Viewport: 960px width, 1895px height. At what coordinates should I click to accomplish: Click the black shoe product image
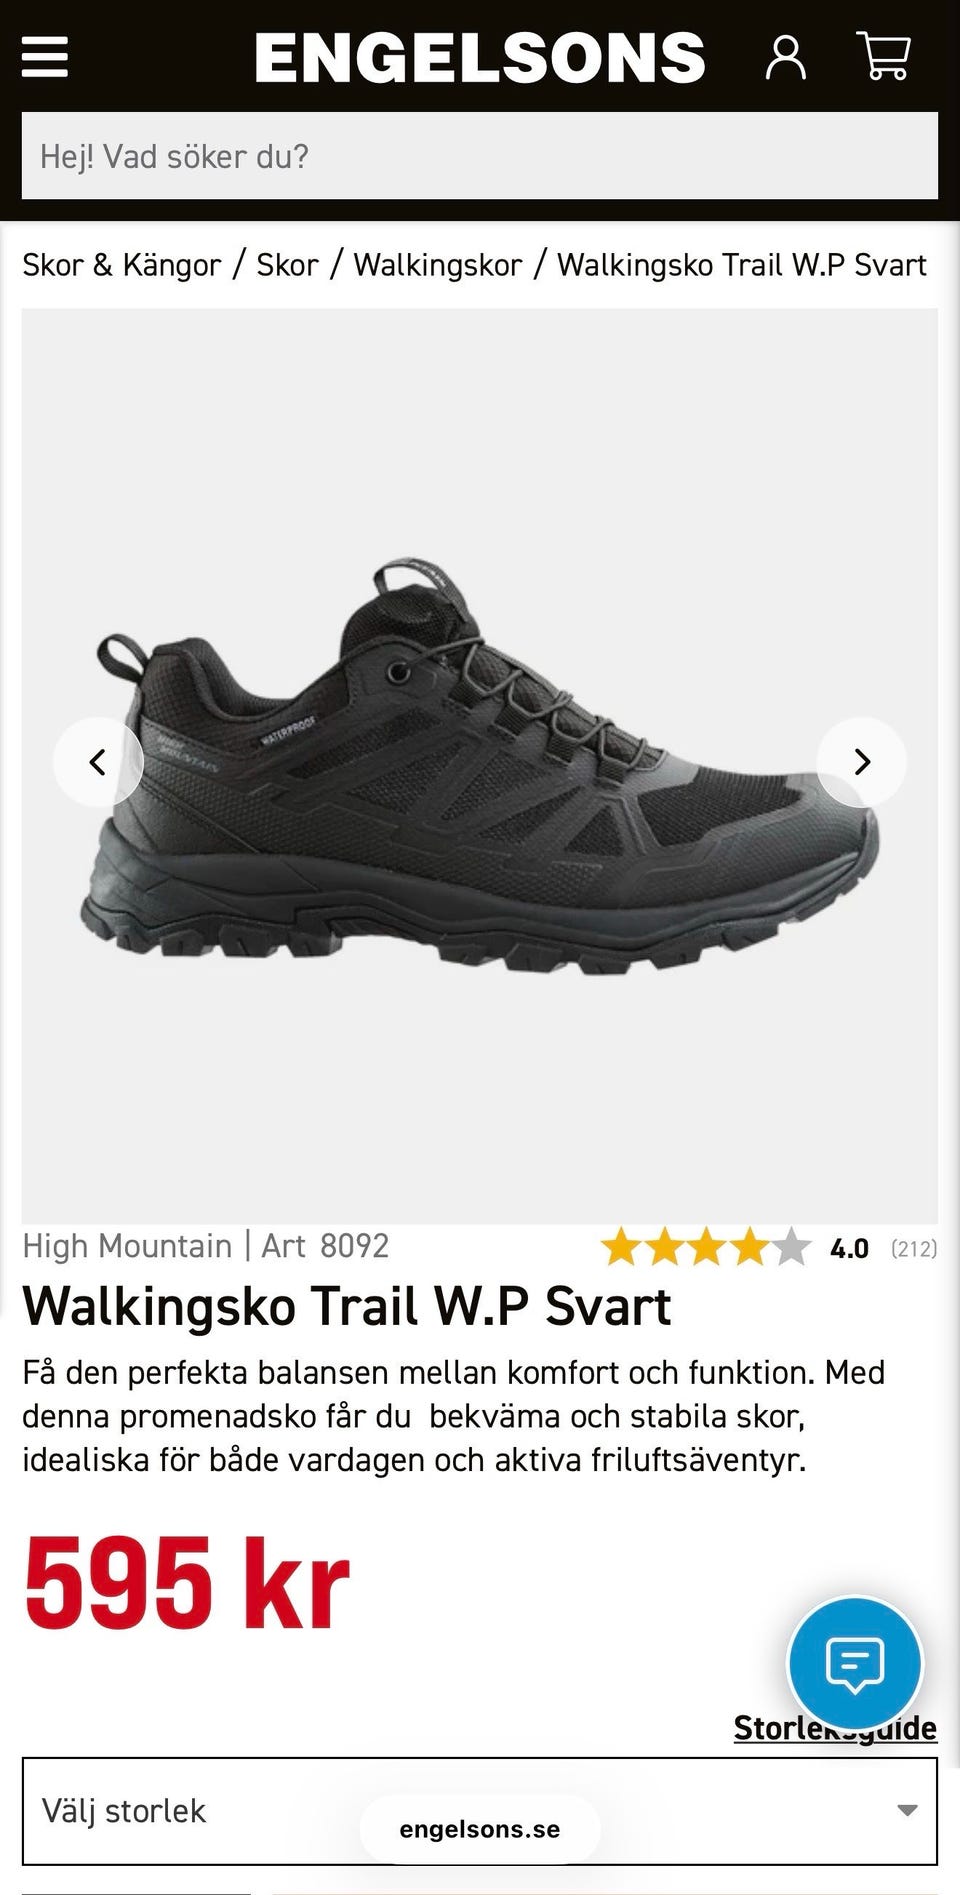480,765
